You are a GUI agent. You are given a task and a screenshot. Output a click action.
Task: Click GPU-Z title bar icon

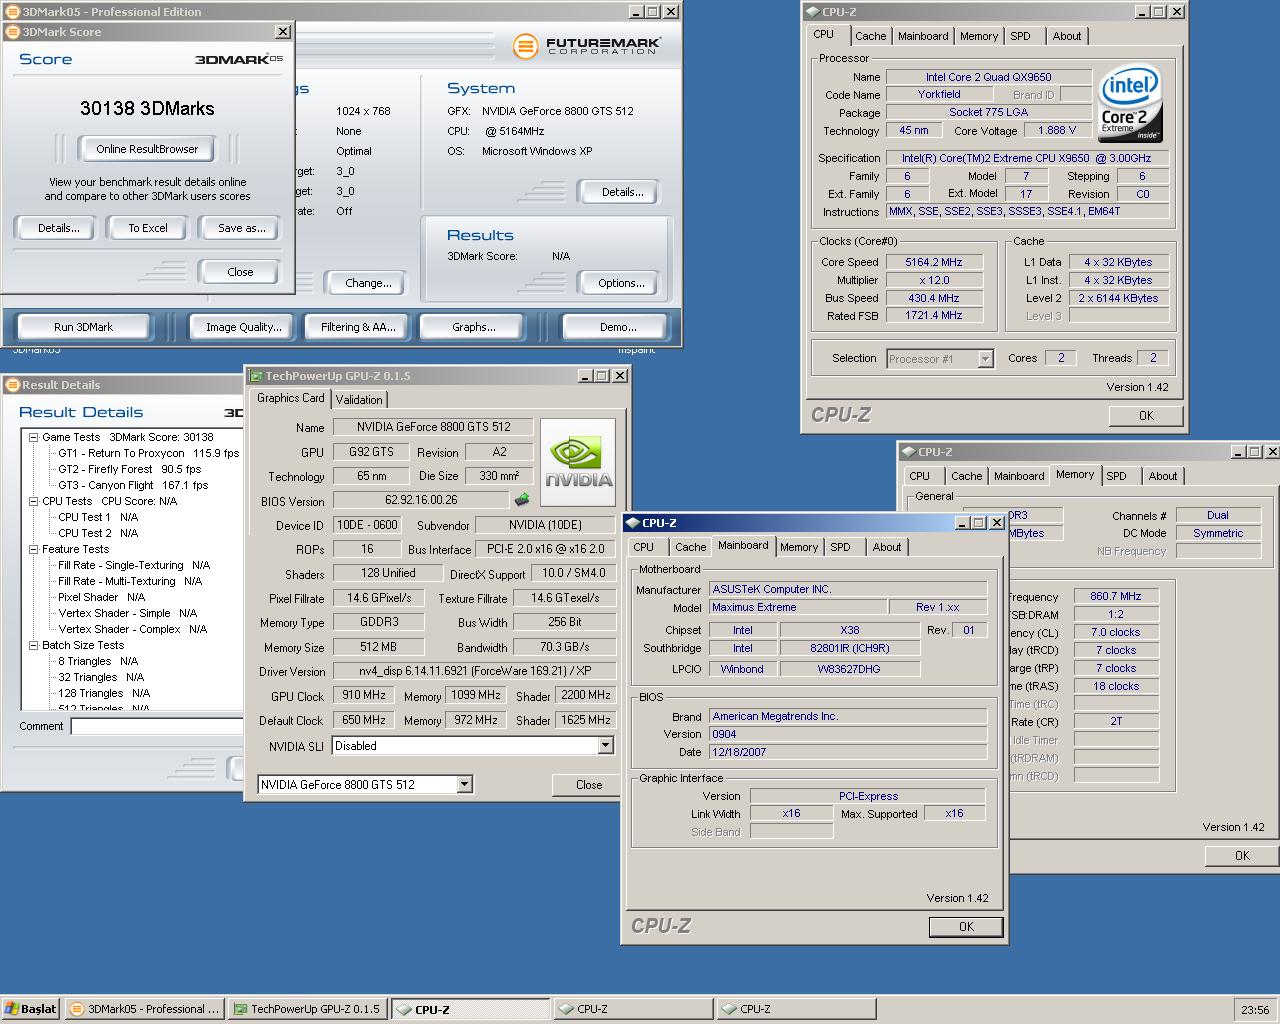point(256,376)
